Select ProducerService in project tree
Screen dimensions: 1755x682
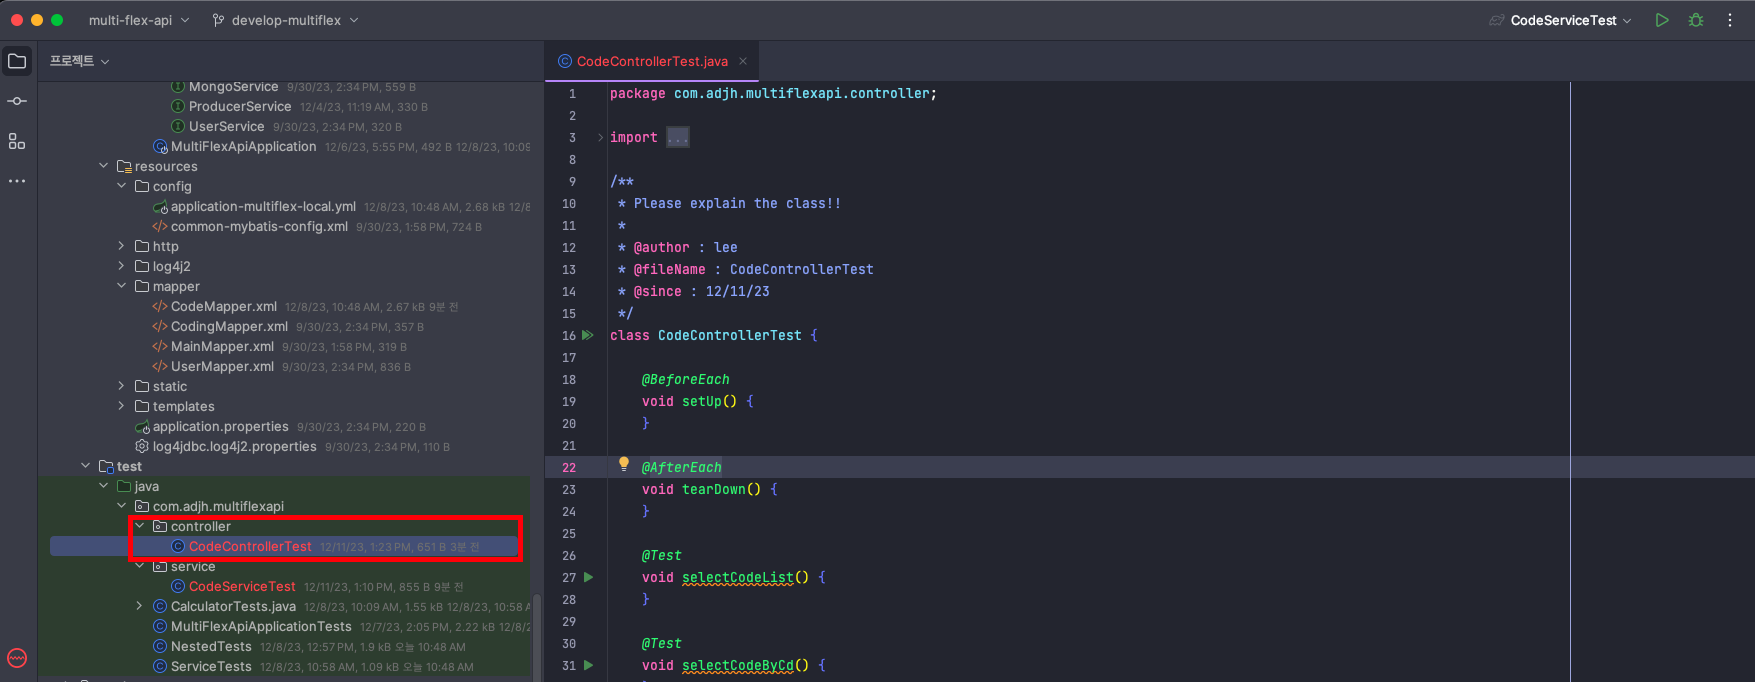tap(240, 106)
